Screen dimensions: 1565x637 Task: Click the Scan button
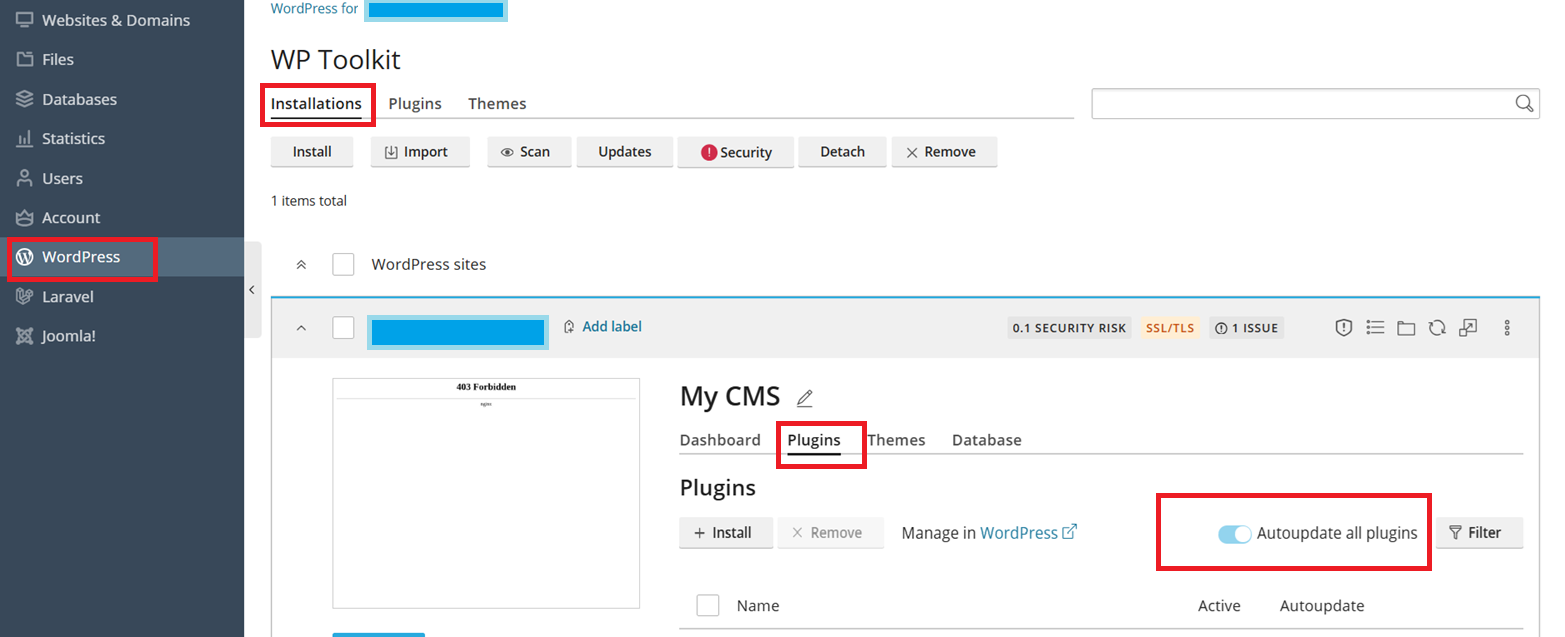click(525, 152)
